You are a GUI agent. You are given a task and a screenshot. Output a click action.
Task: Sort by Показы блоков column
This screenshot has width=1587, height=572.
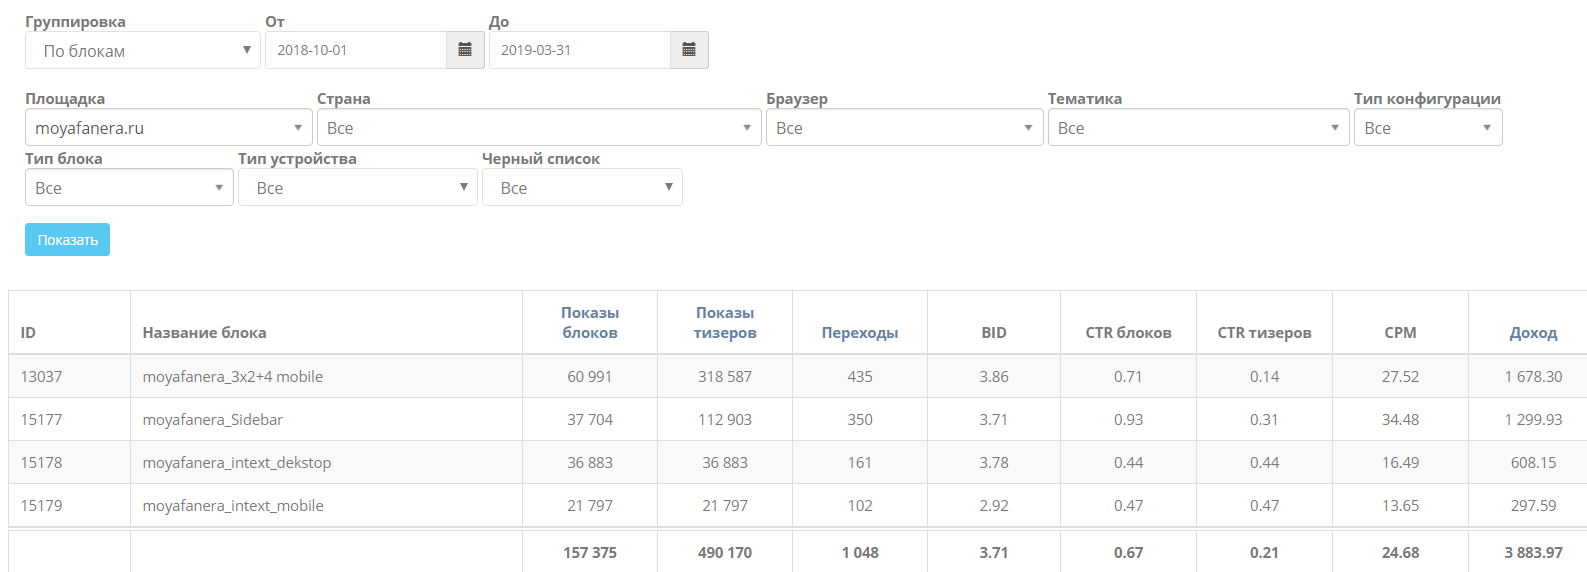pyautogui.click(x=590, y=323)
